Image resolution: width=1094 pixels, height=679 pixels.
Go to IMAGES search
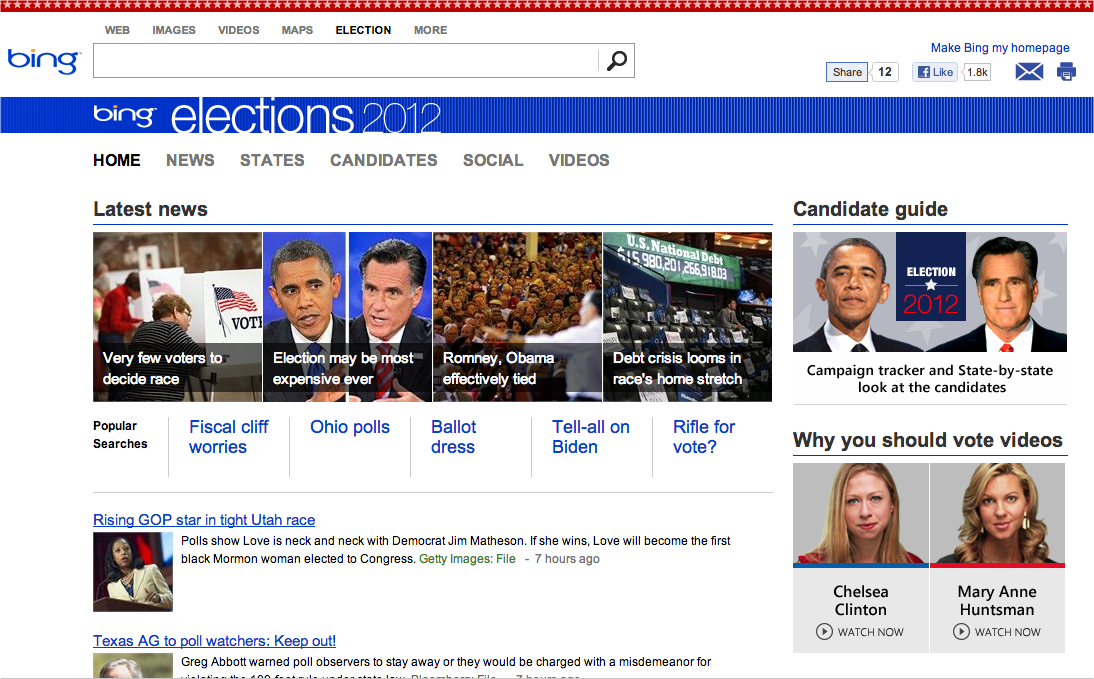[174, 30]
